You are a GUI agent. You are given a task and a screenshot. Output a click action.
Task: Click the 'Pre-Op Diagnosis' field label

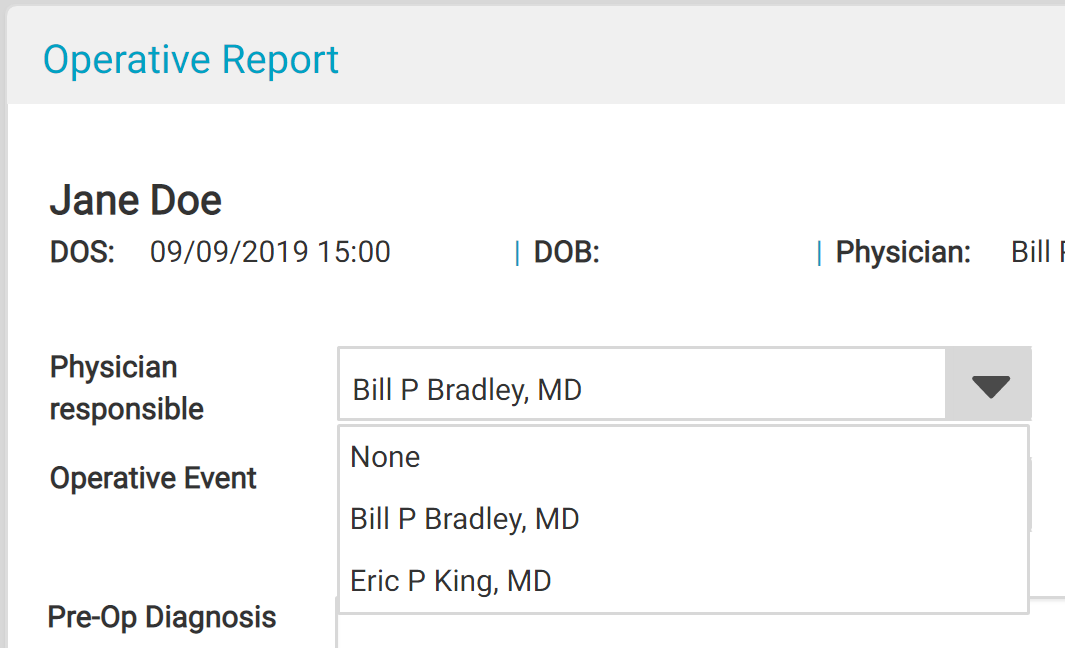pos(162,617)
